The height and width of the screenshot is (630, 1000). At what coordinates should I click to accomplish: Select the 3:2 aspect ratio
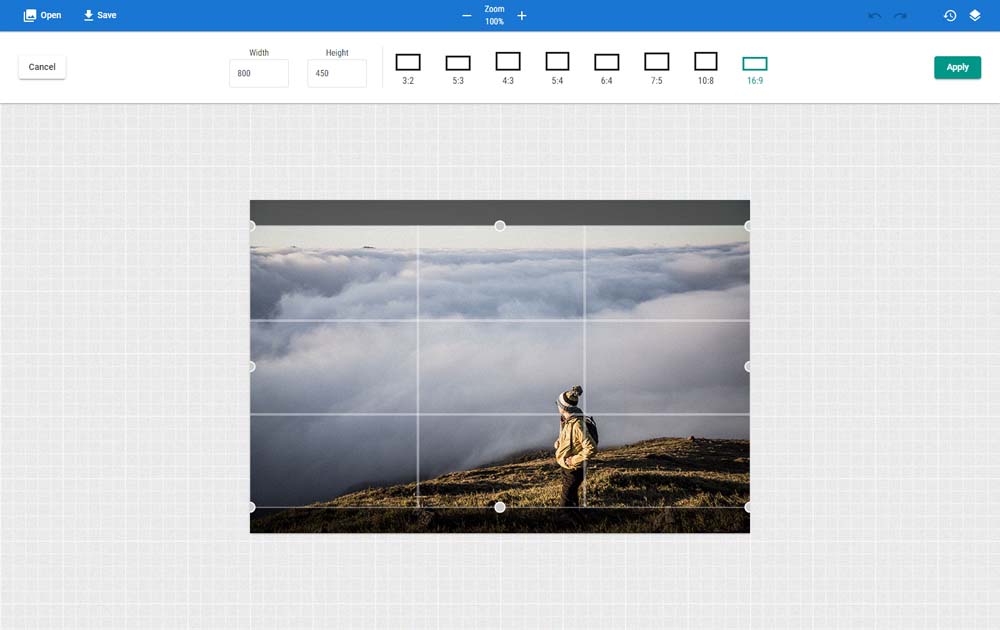(408, 69)
